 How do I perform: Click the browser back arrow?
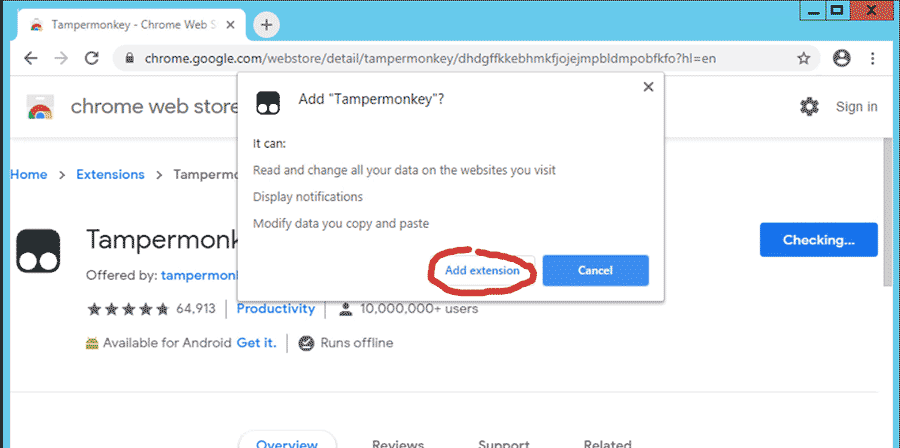(30, 58)
